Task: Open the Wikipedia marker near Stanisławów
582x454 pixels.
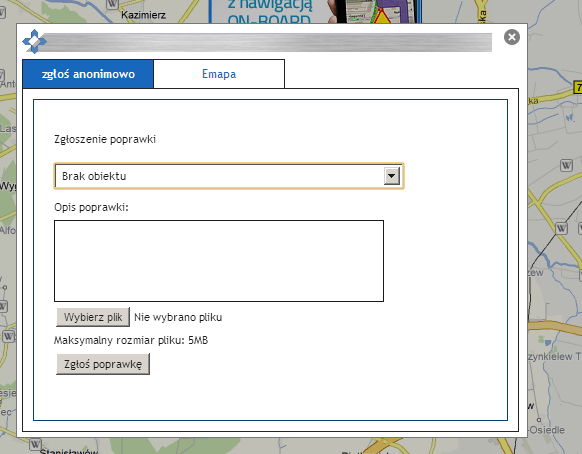Action: click(35, 444)
